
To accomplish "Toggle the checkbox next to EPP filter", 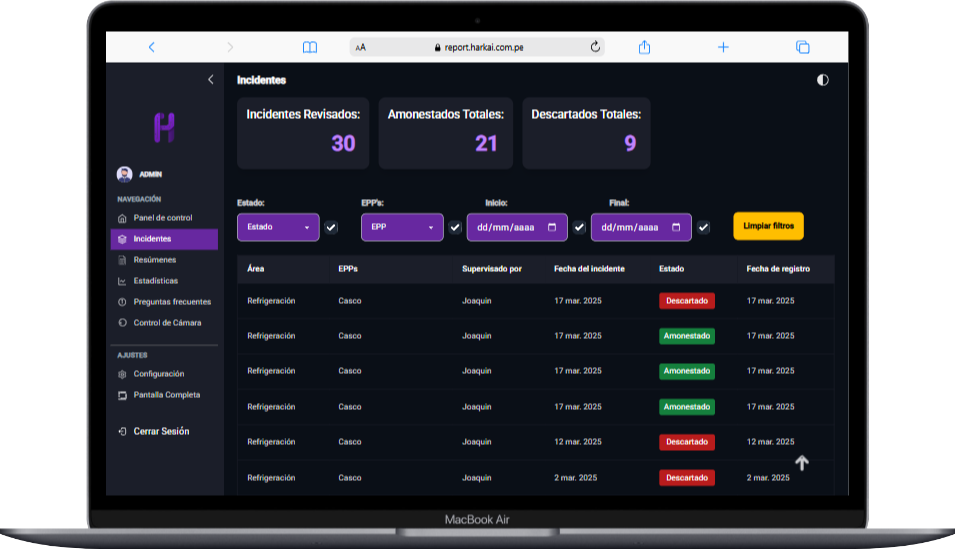I will (x=455, y=227).
